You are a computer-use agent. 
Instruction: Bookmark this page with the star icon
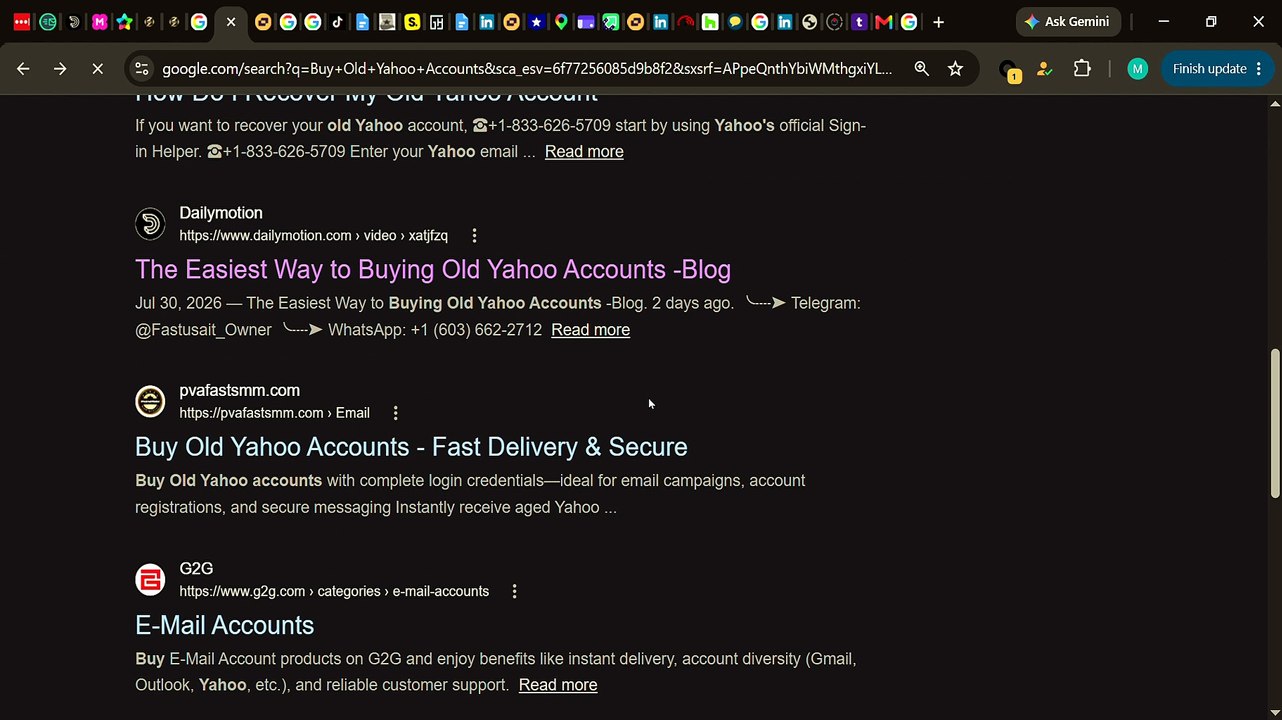click(x=956, y=69)
